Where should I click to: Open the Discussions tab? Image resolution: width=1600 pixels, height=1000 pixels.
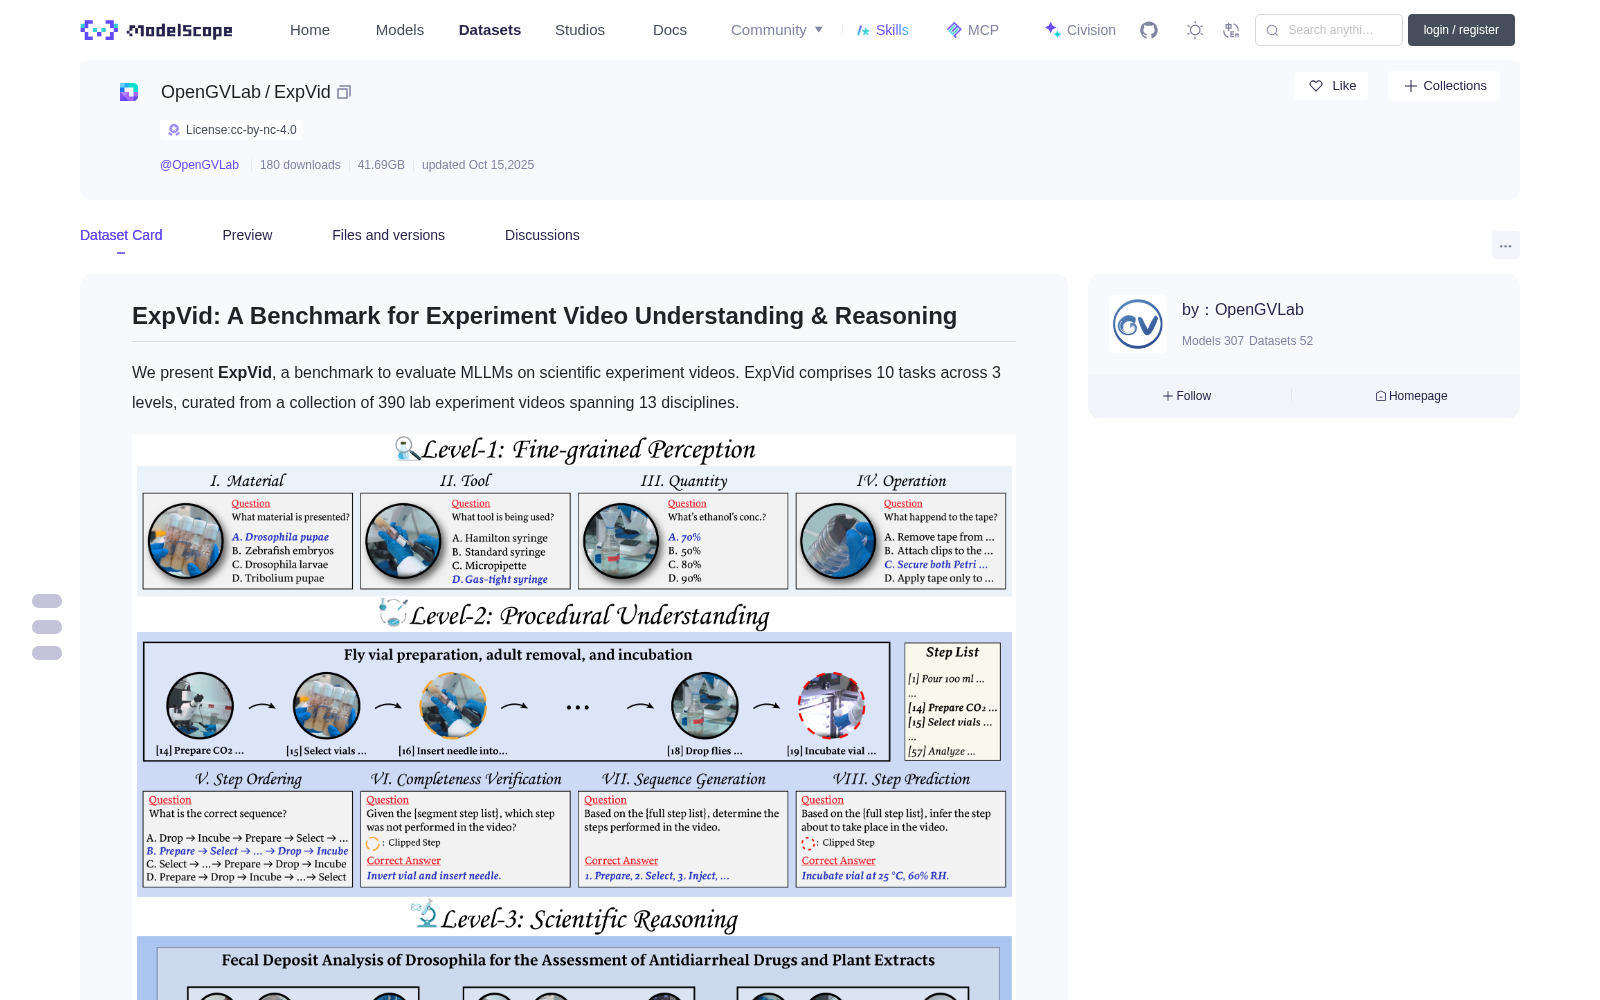542,235
